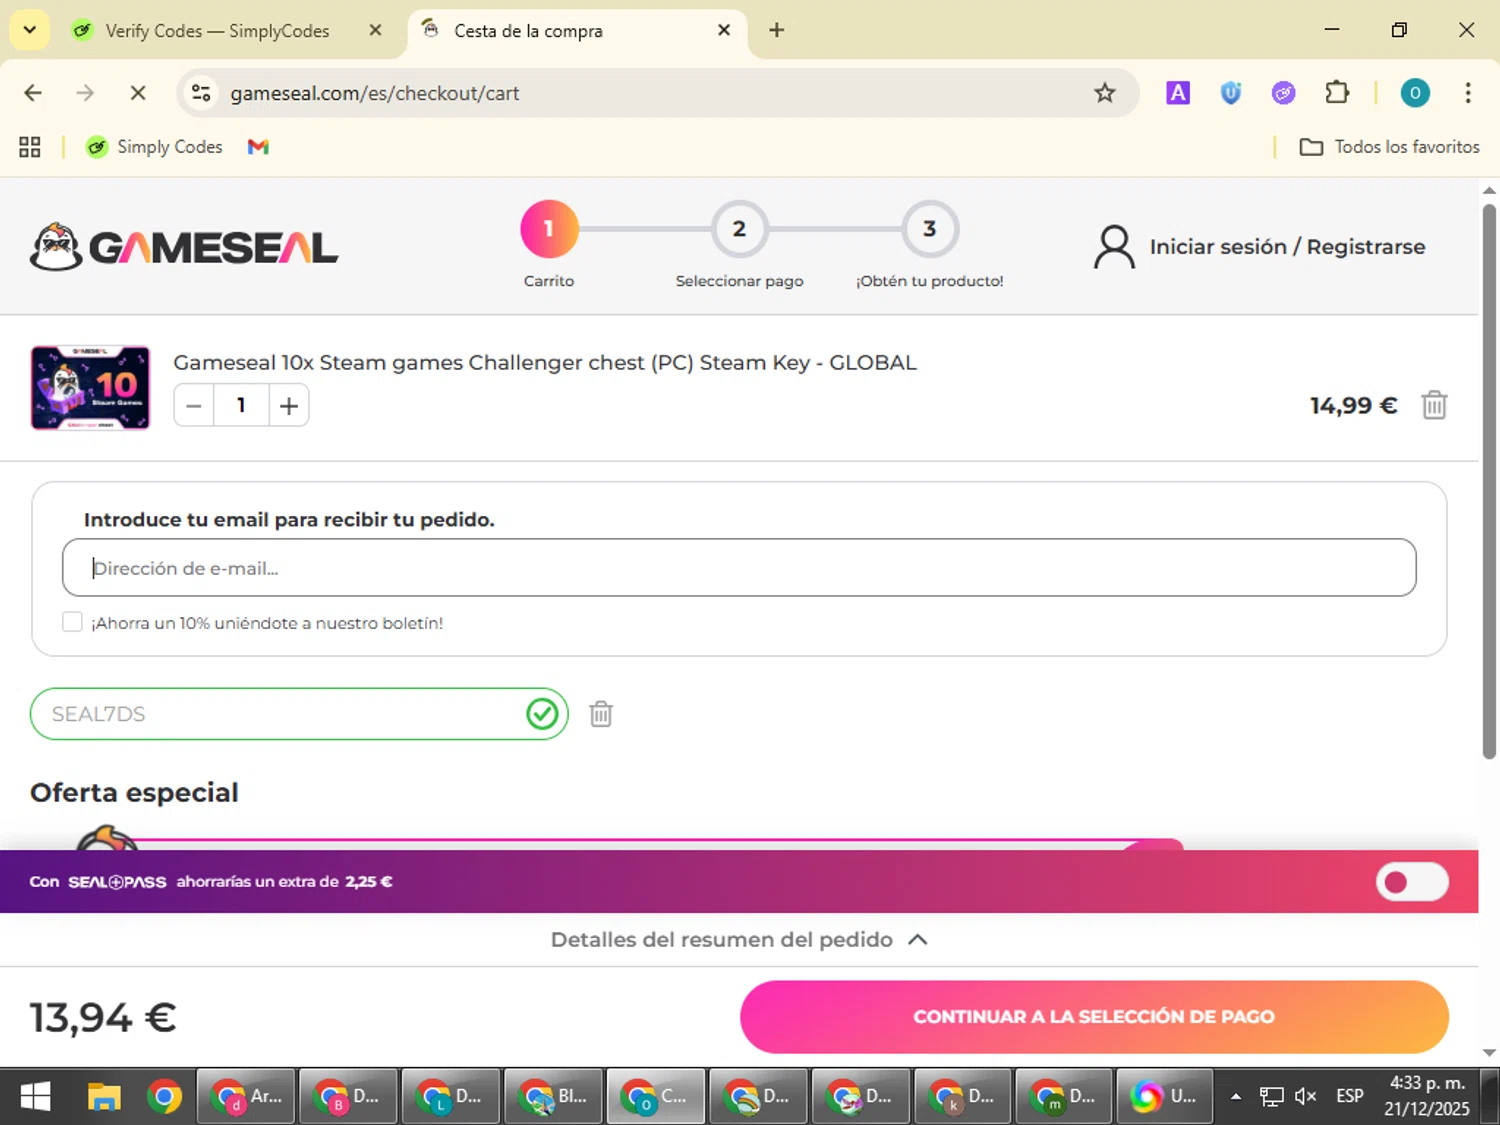Viewport: 1500px width, 1125px height.
Task: Select the Cesta de la compra tab
Action: [528, 31]
